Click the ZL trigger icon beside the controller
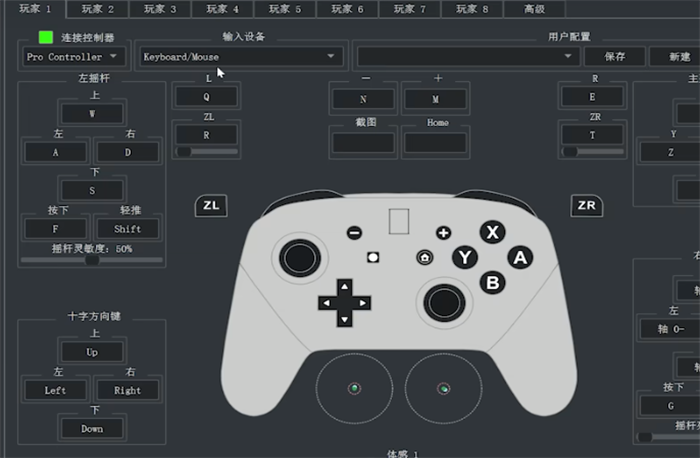 click(x=211, y=205)
